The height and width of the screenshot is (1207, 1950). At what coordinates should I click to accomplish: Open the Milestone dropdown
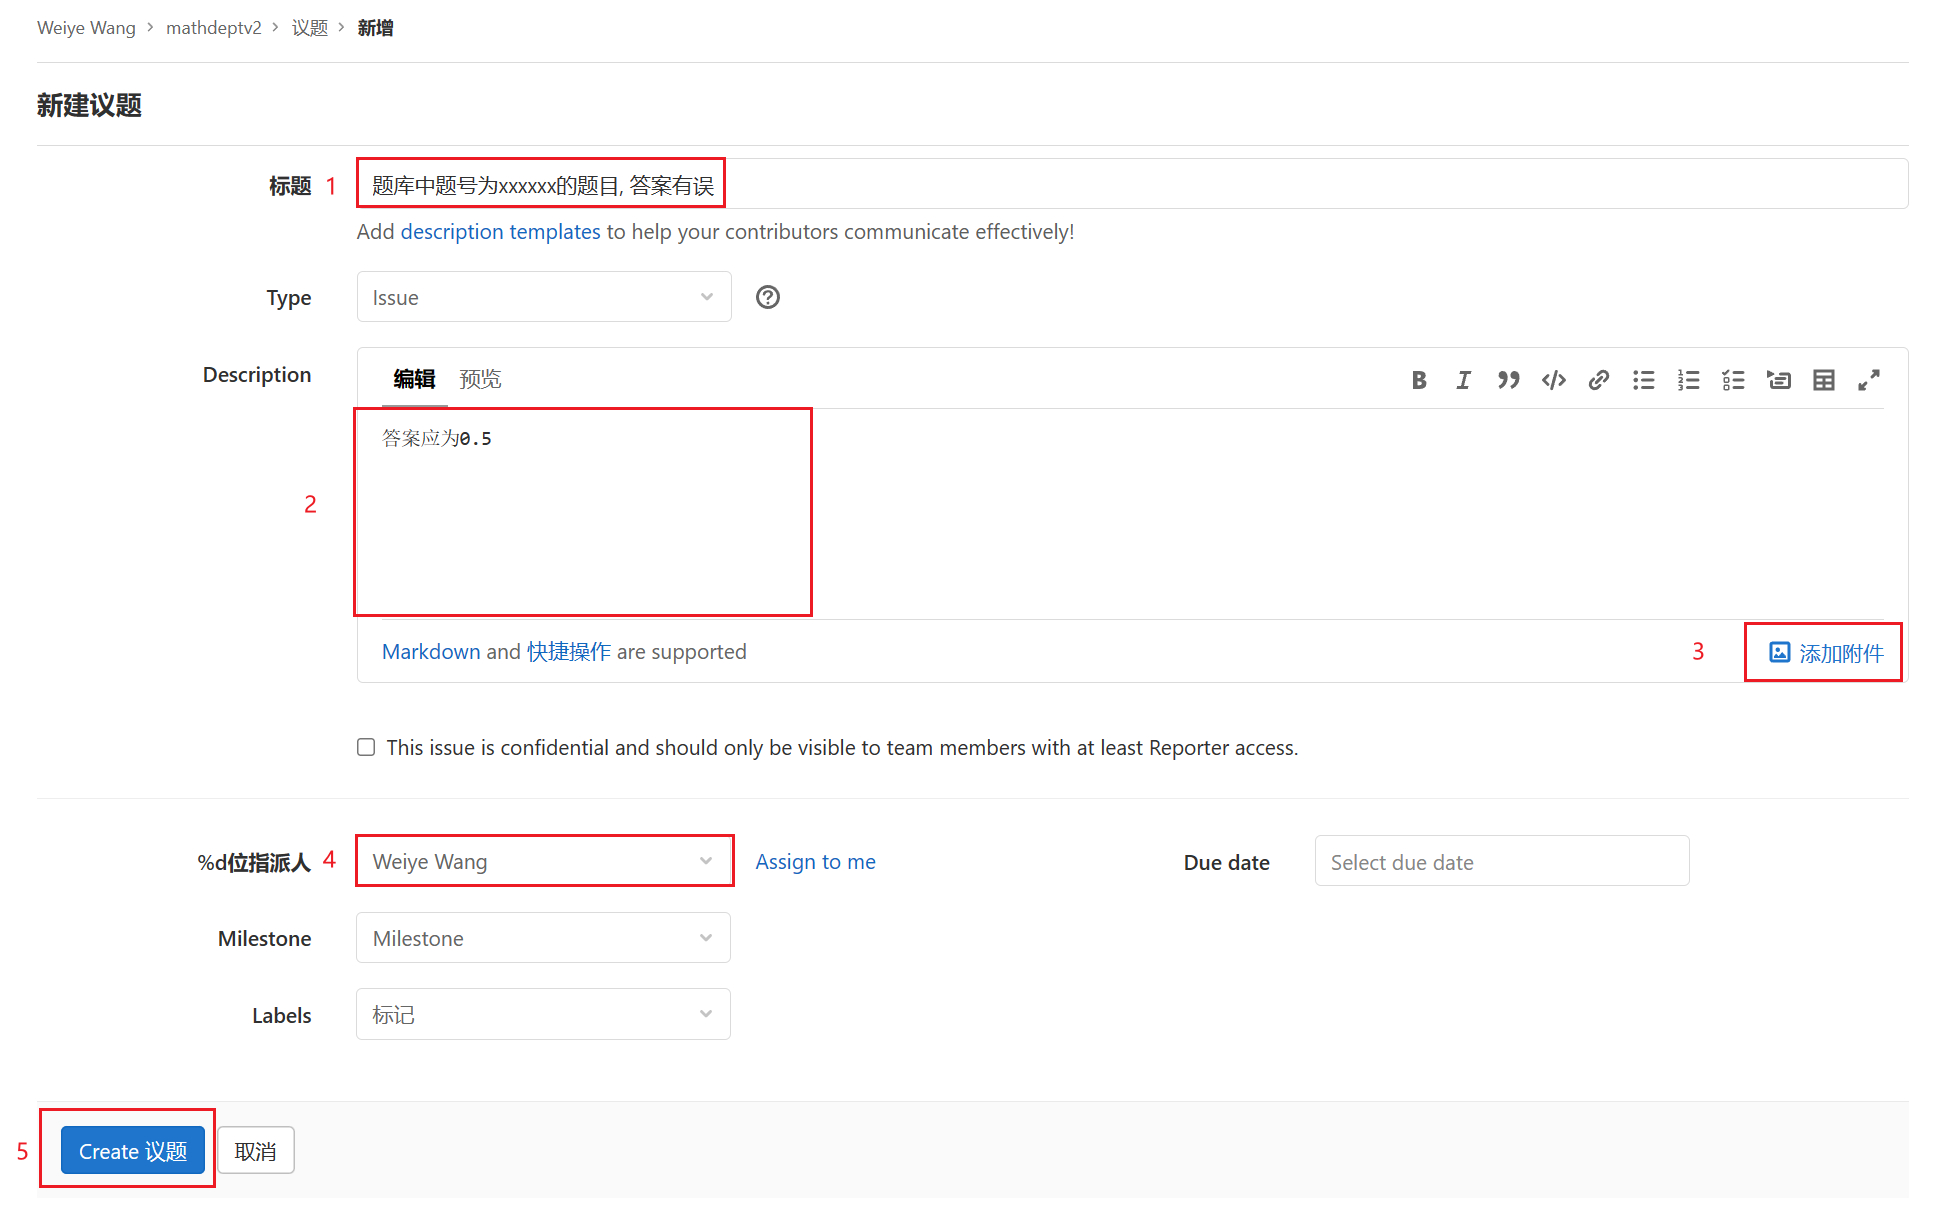point(543,938)
